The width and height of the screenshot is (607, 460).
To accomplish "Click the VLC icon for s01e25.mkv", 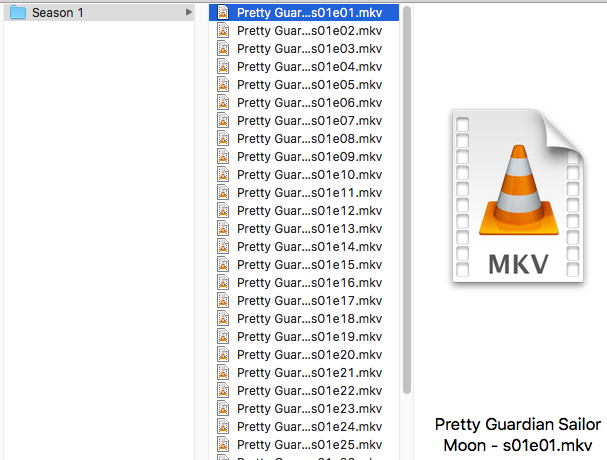I will [x=223, y=445].
